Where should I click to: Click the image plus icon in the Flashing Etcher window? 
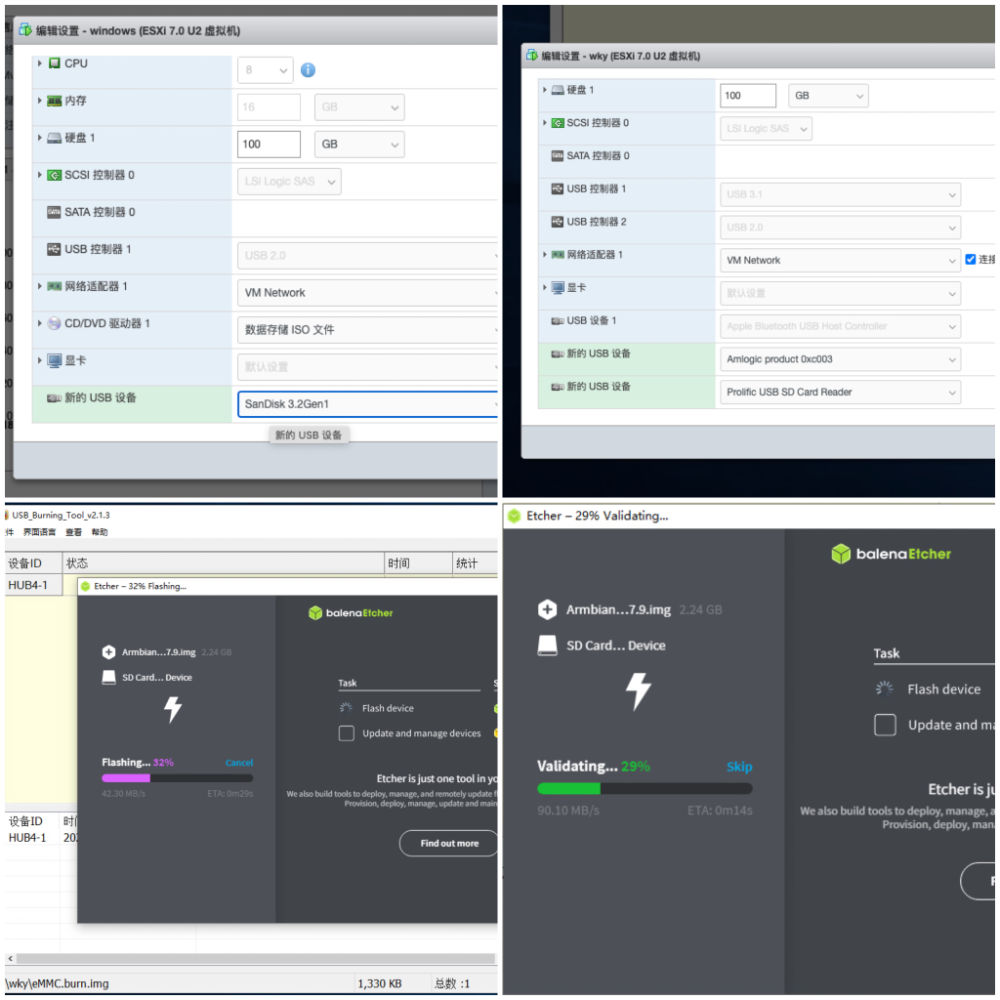pyautogui.click(x=108, y=652)
